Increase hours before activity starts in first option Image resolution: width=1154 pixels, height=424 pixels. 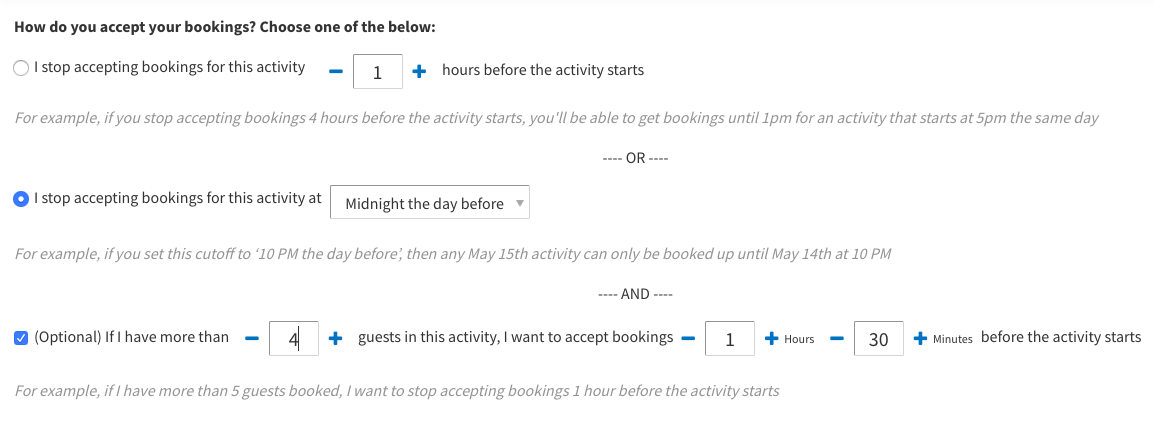click(419, 71)
